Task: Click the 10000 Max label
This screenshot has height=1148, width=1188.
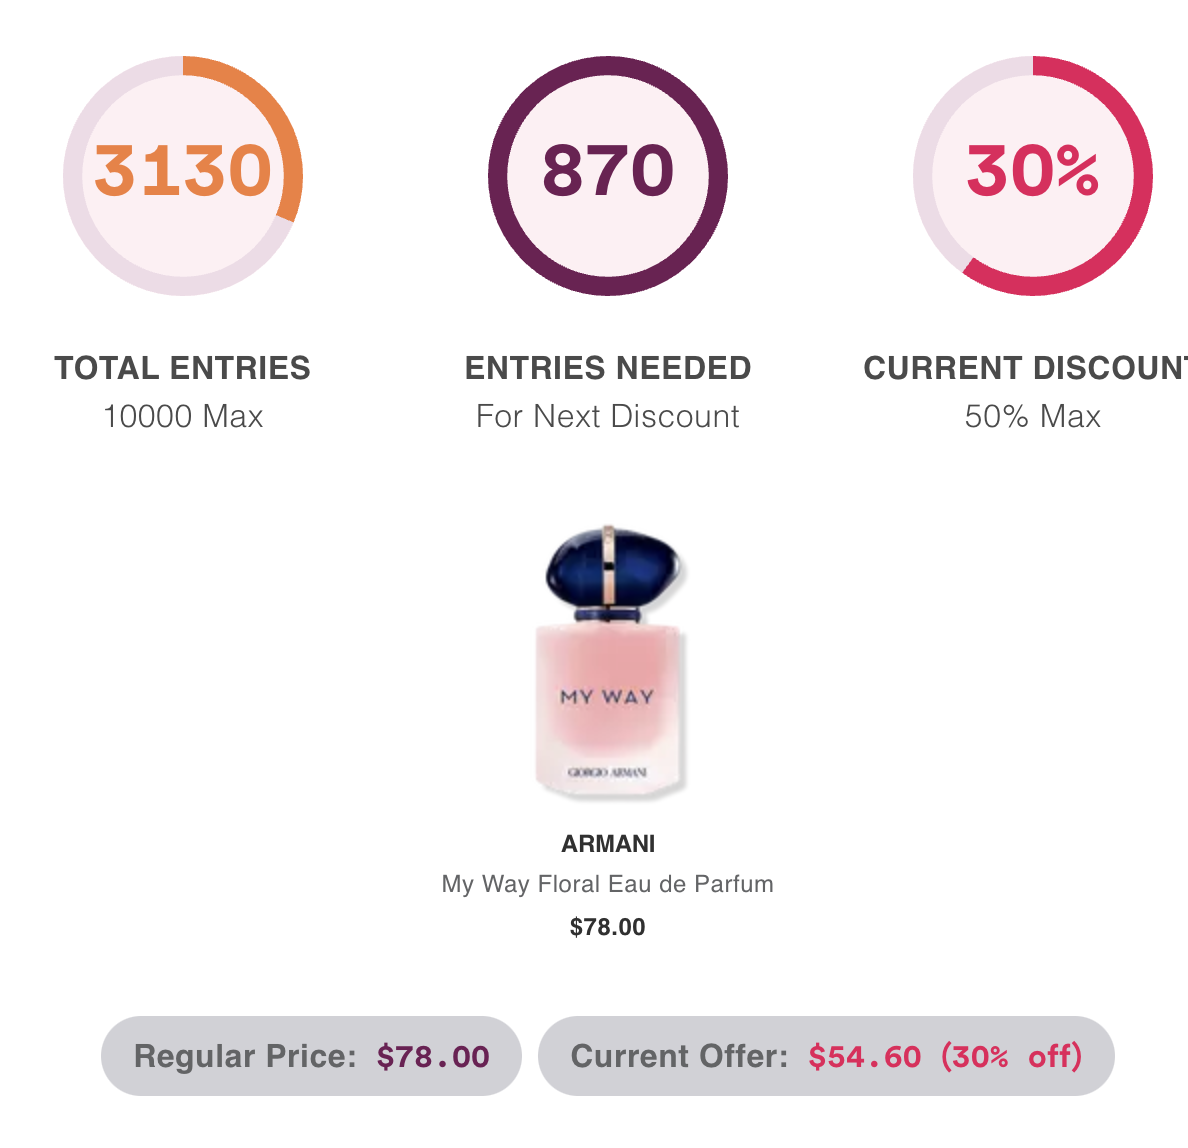Action: (x=183, y=416)
